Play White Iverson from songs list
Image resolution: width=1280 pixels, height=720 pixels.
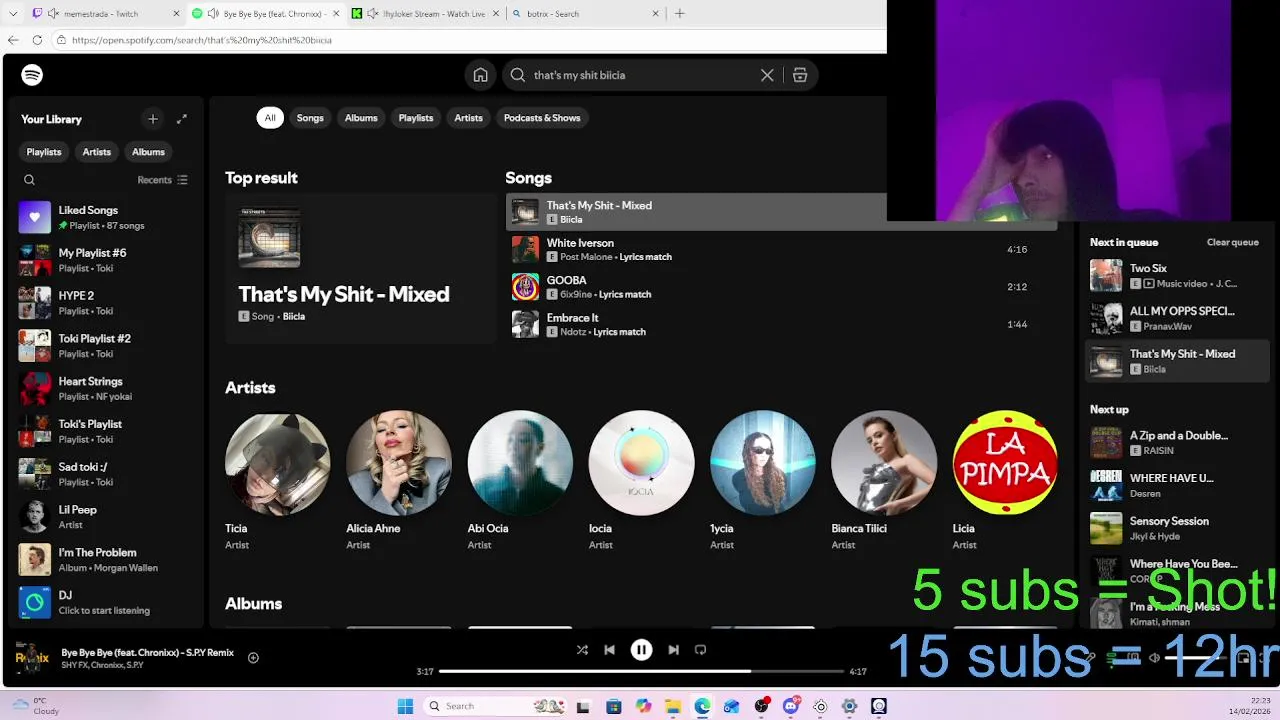pos(781,249)
